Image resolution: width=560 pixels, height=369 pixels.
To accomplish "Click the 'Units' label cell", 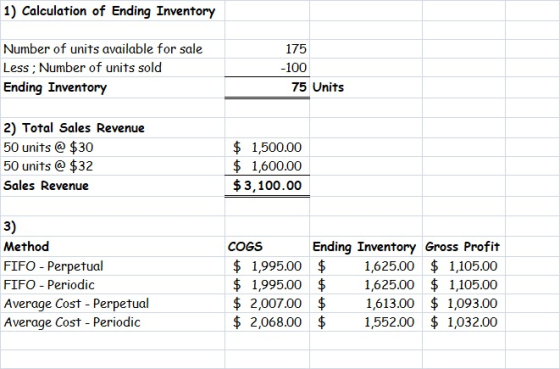I will coord(366,87).
